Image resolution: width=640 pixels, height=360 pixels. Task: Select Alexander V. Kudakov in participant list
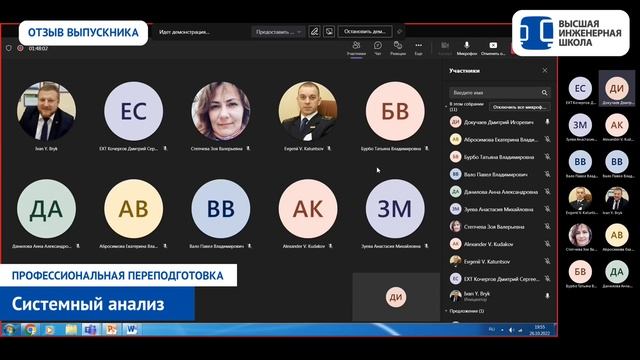point(499,244)
